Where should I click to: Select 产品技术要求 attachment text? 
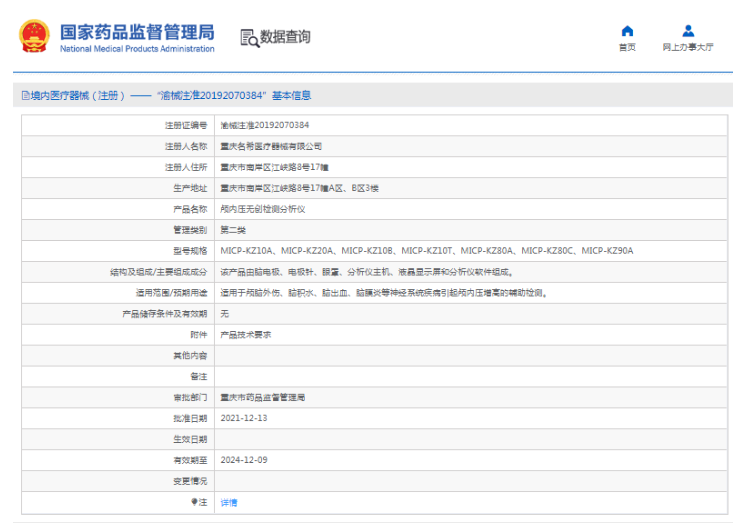point(246,335)
